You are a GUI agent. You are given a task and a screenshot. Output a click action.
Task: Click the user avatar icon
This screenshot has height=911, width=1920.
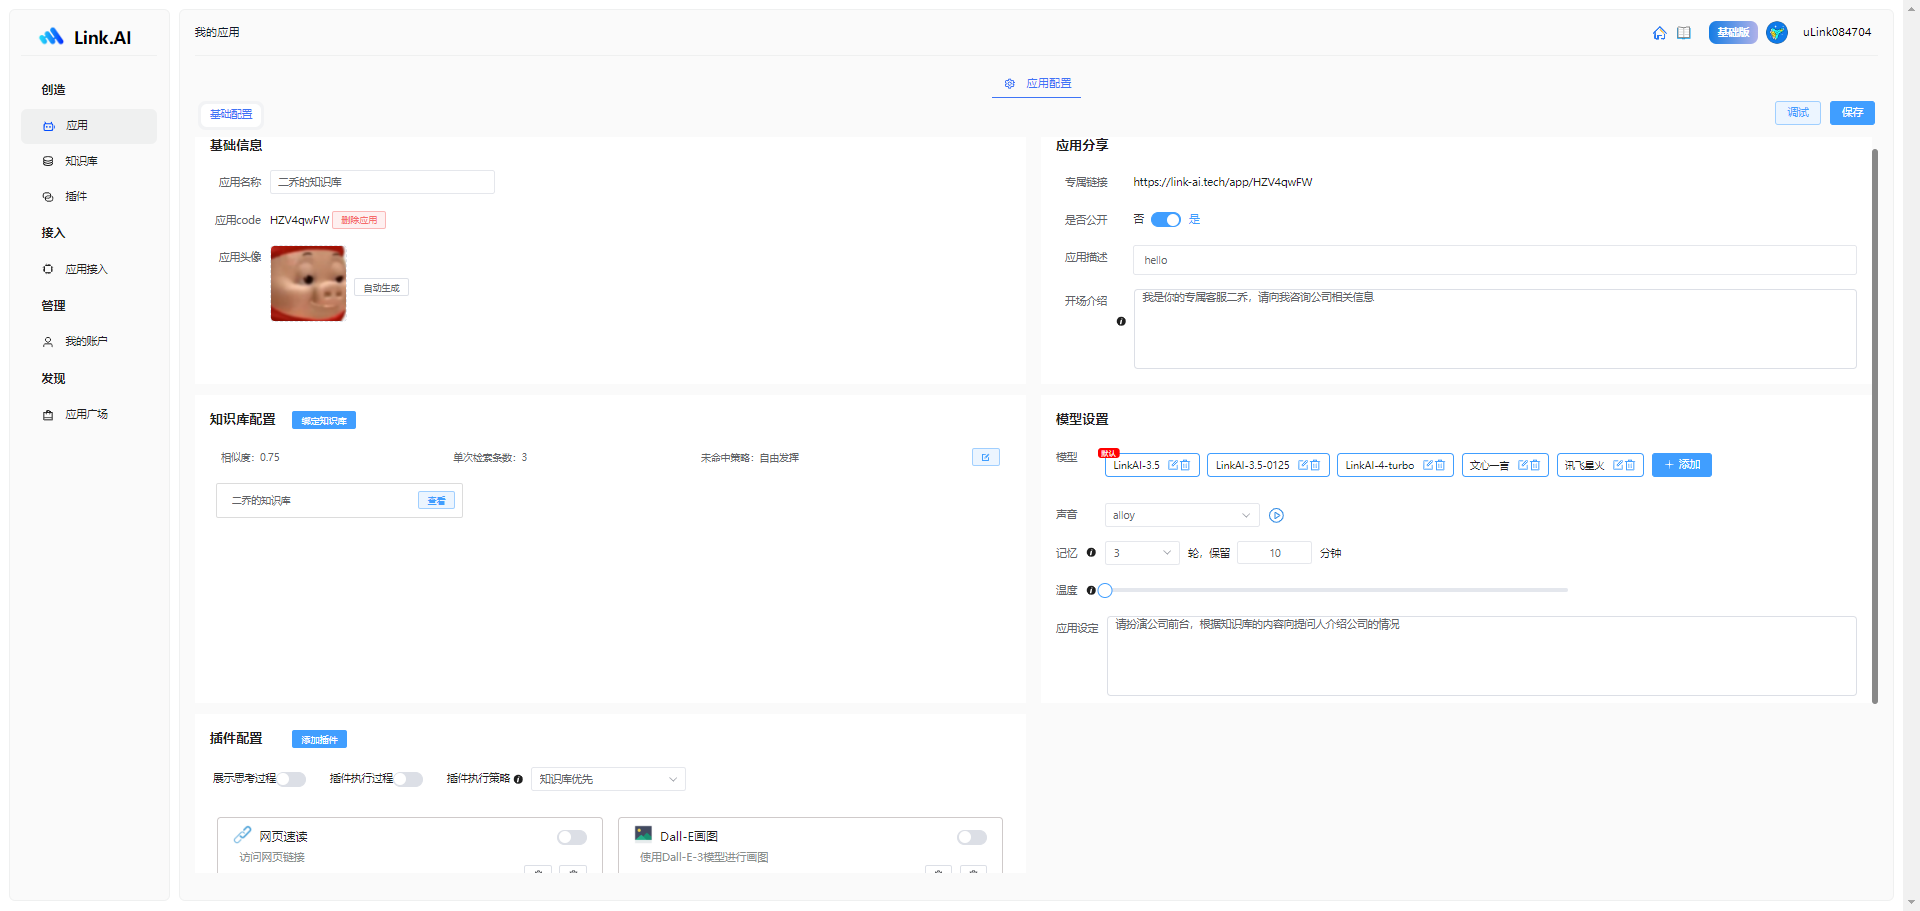(1777, 33)
